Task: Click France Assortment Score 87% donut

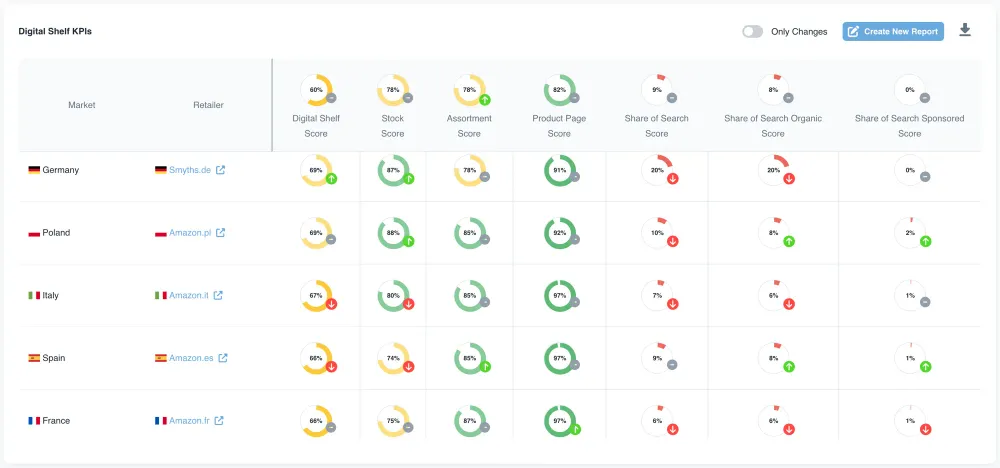Action: point(470,421)
